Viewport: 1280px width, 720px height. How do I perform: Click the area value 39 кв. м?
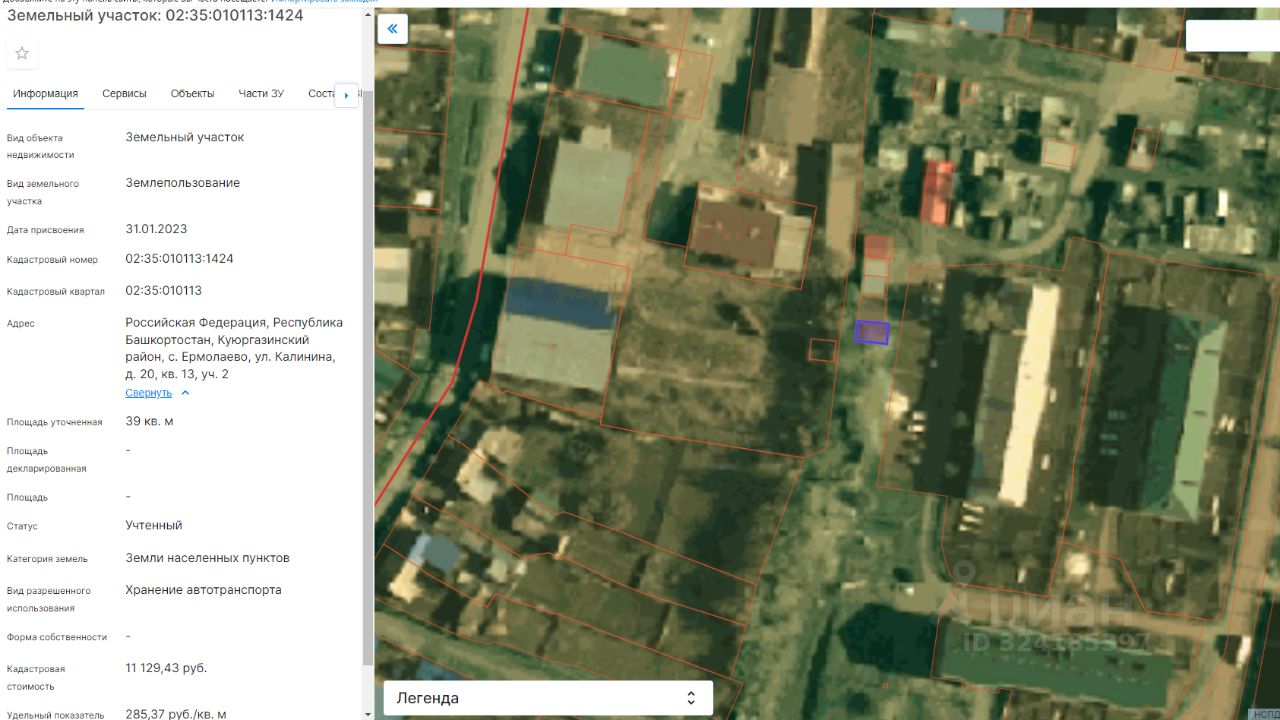point(149,421)
